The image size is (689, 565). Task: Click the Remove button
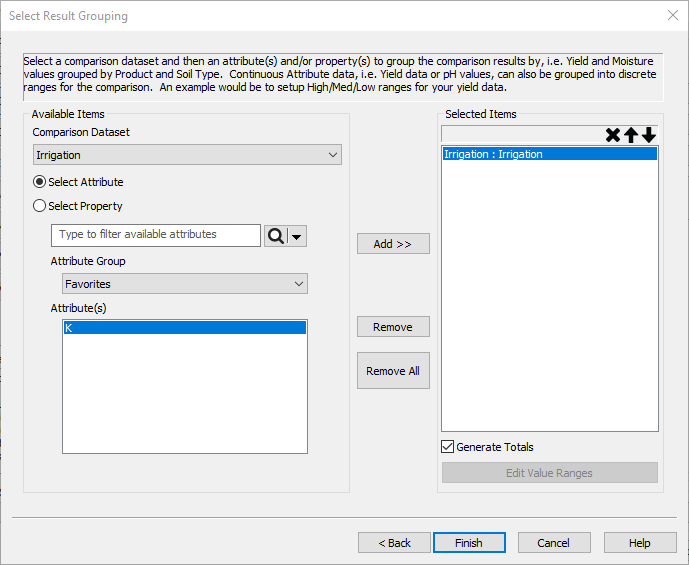click(x=393, y=327)
